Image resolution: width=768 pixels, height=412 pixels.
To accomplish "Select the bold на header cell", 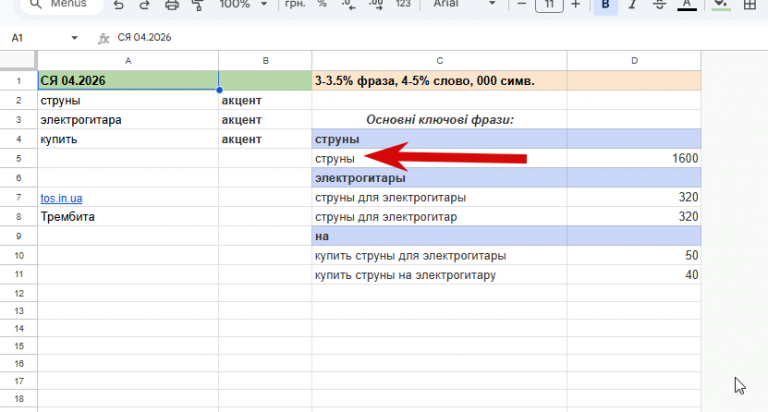I will pyautogui.click(x=439, y=236).
